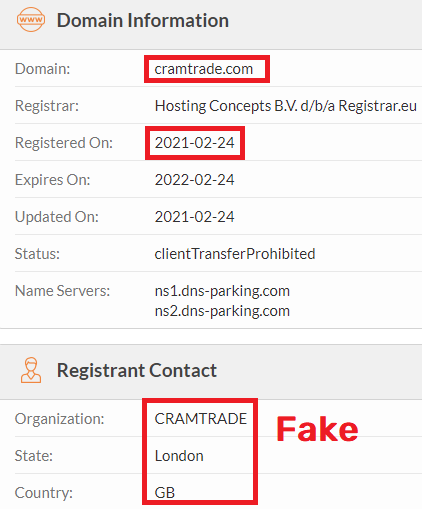Screen dimensions: 422x509
Task: Click the London state value
Action: [179, 456]
